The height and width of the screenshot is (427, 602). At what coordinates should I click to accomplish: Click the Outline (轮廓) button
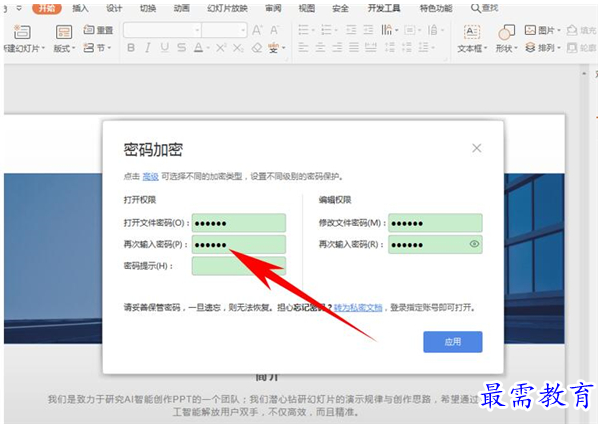(x=581, y=48)
